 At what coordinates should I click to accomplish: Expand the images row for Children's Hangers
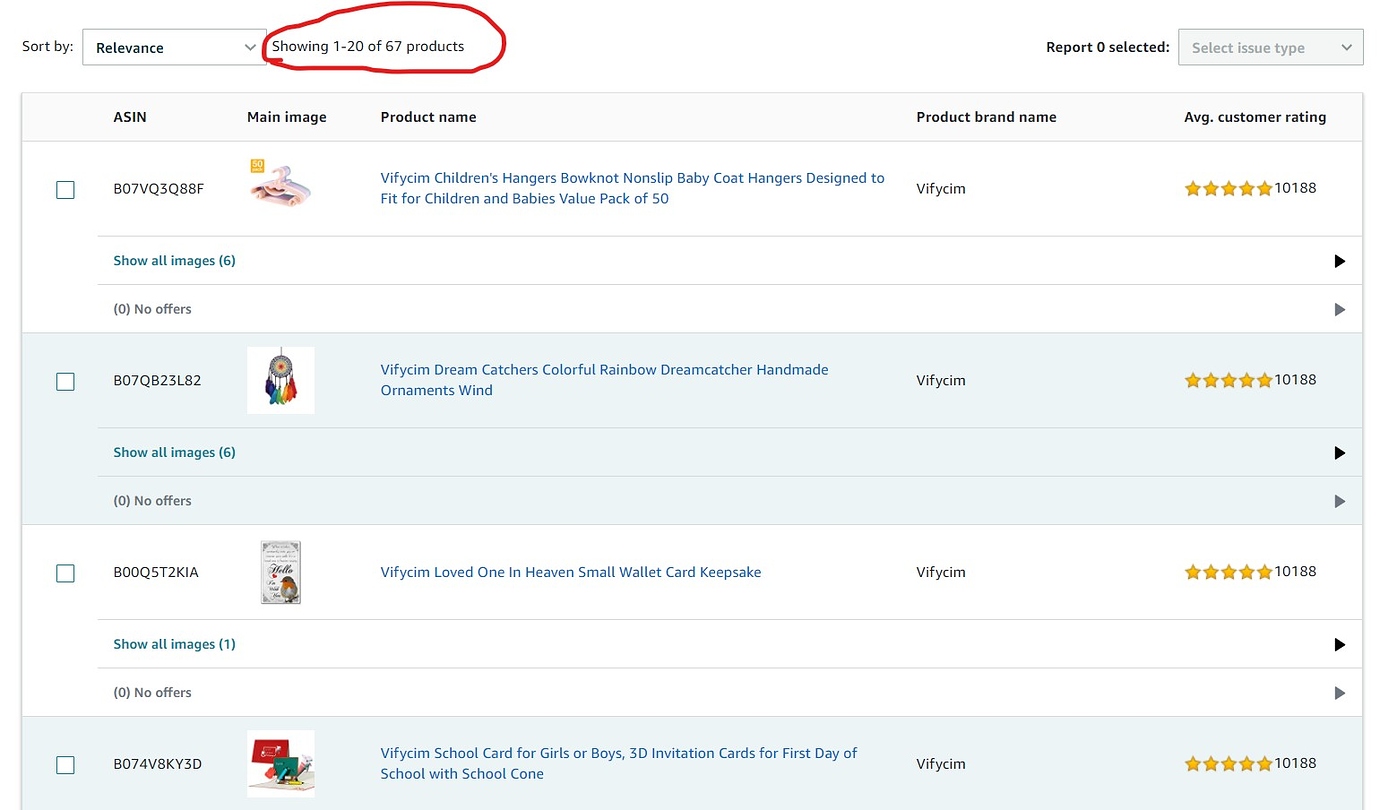point(1340,261)
